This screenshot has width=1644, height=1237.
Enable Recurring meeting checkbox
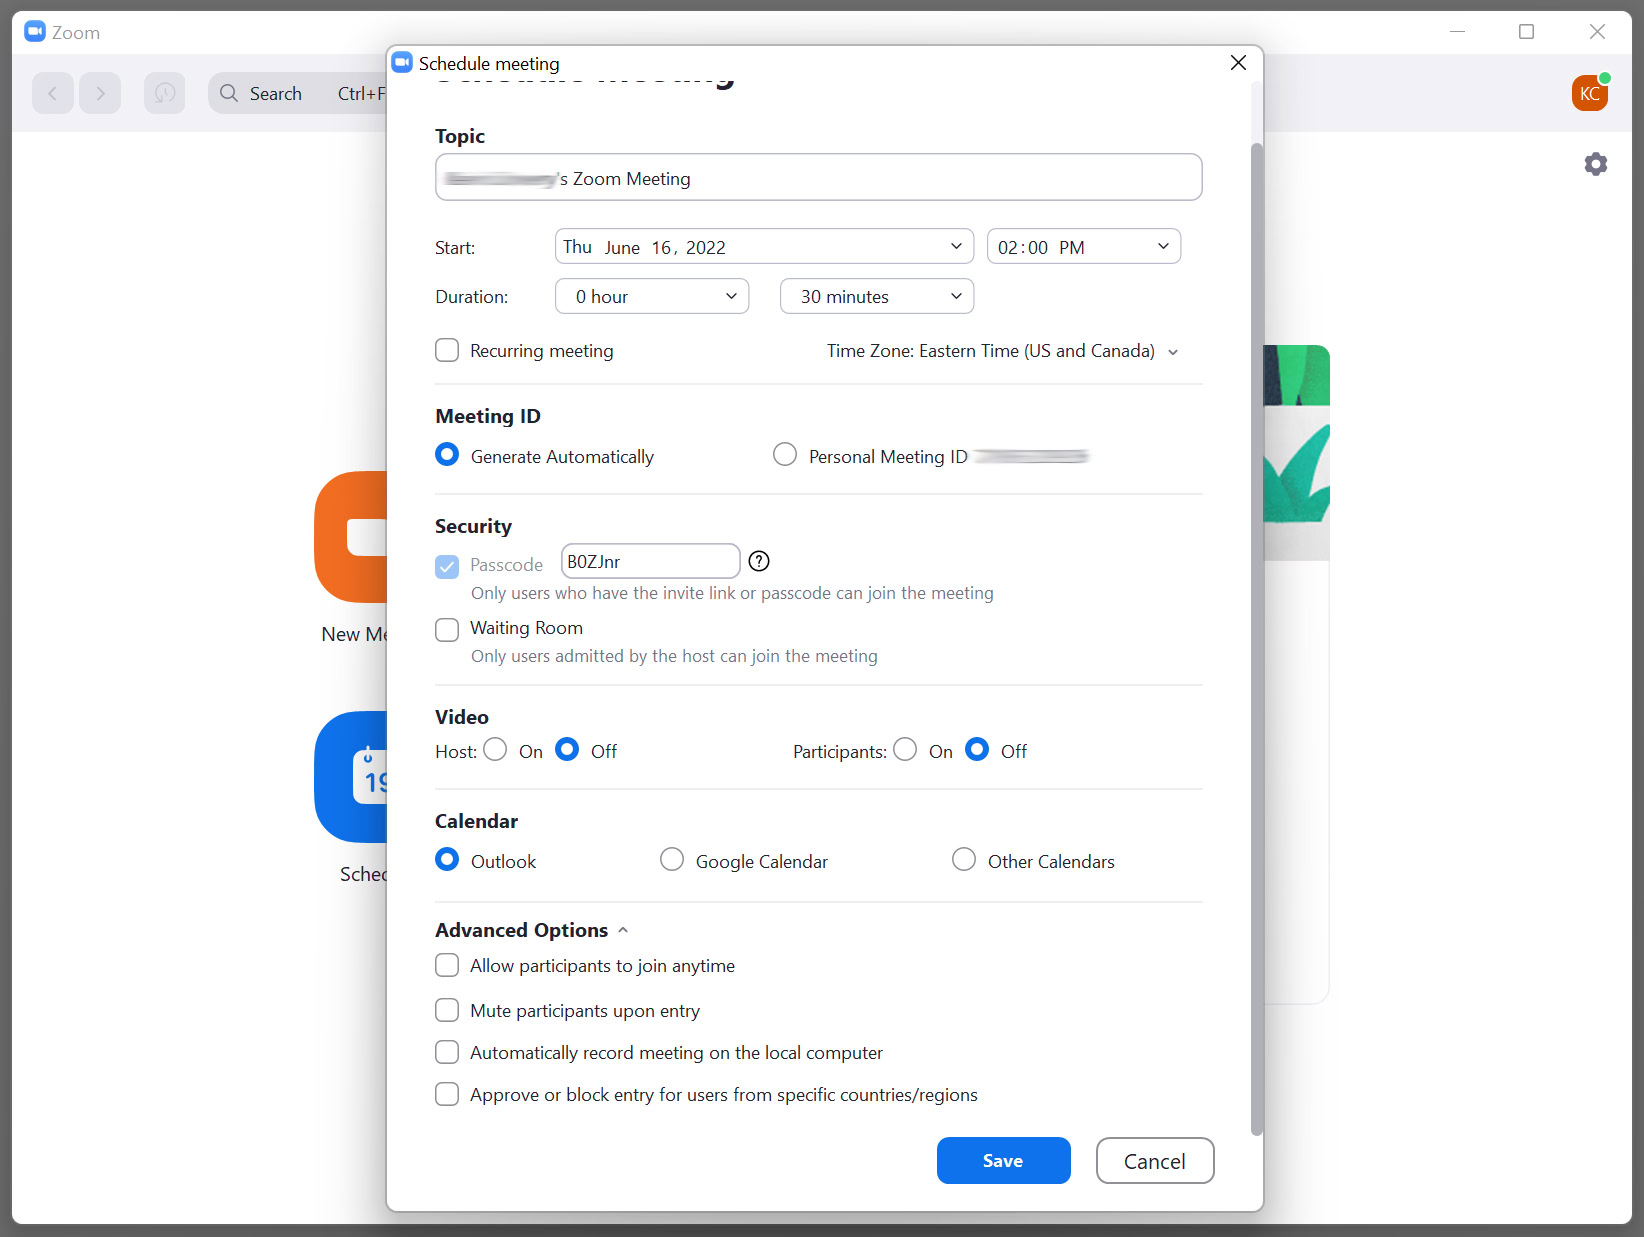(447, 350)
